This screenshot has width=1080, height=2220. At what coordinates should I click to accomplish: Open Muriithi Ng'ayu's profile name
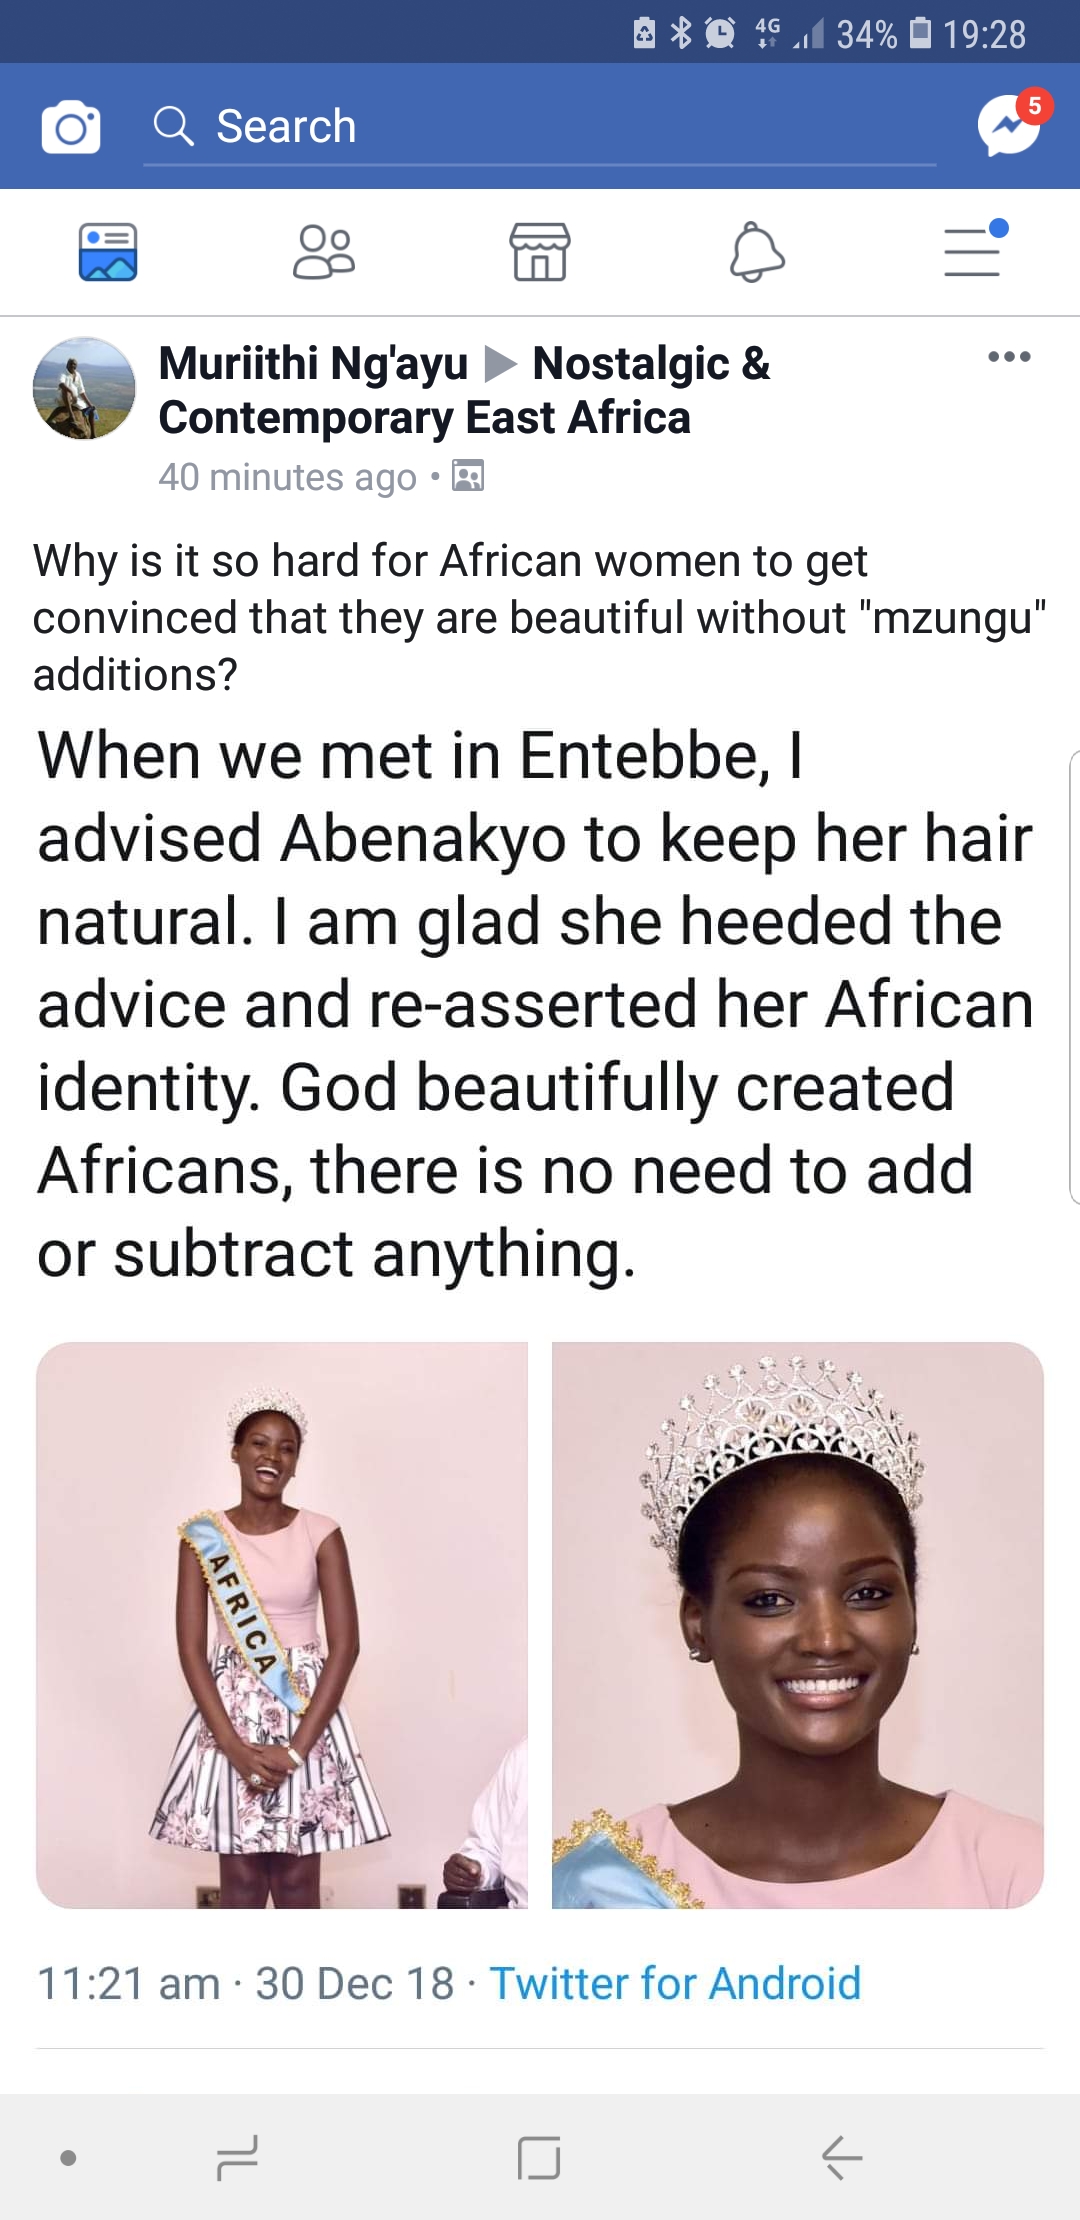click(313, 363)
